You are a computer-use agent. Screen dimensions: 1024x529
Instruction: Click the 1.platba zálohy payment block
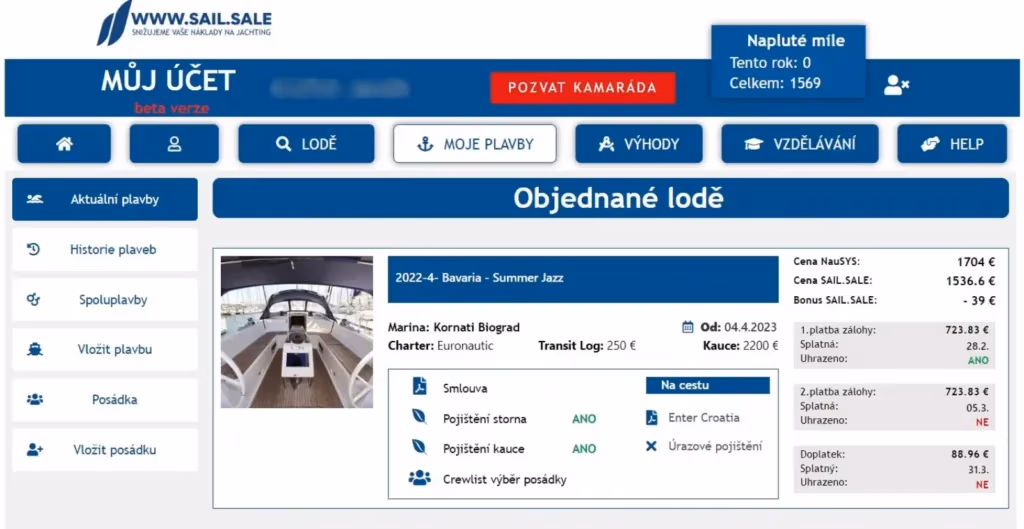coord(894,345)
